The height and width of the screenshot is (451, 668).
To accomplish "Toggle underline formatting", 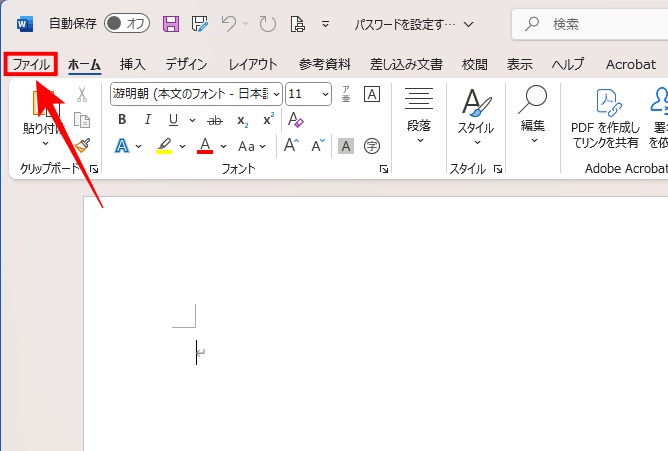I will [x=173, y=120].
